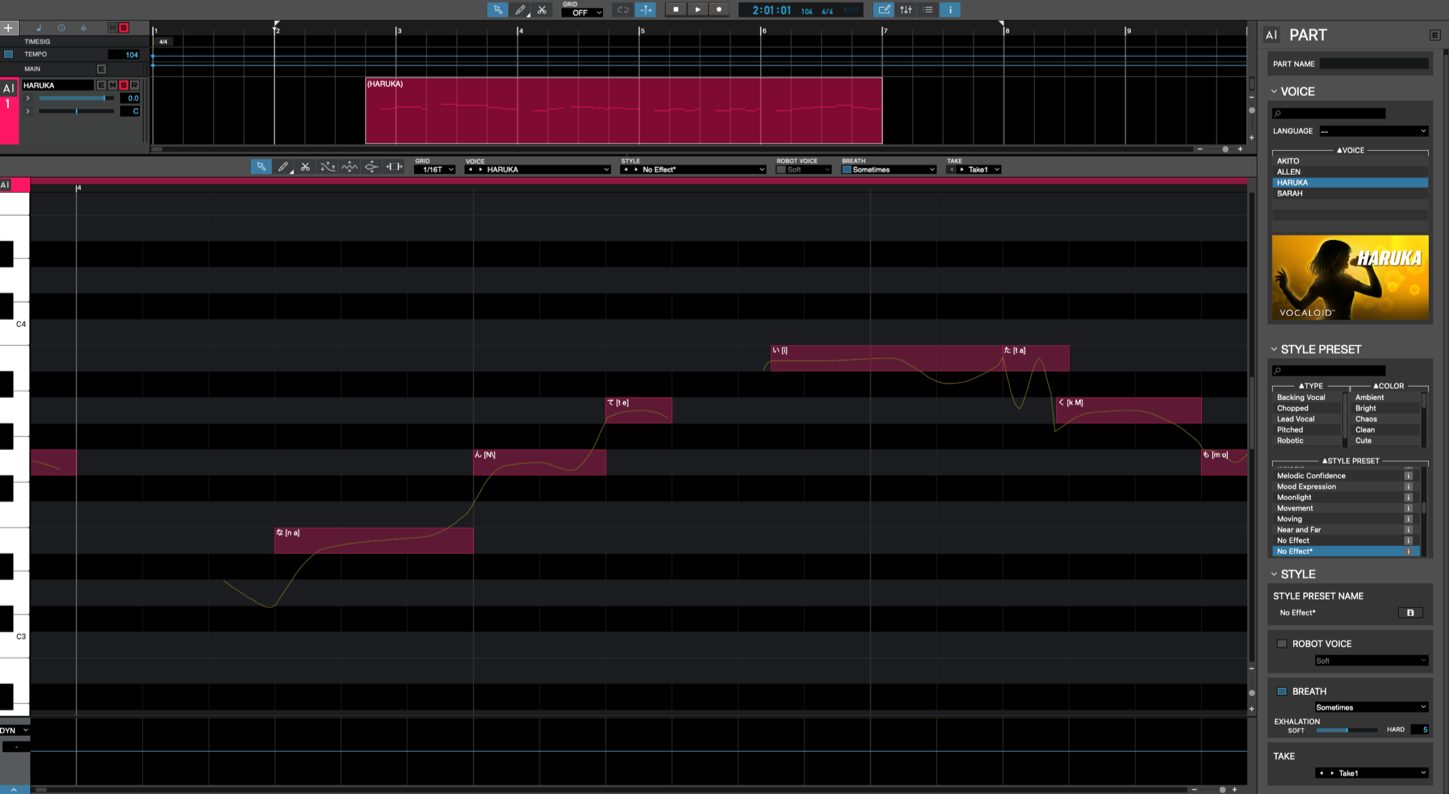Toggle Robot Voice checkbox in piano roll toolbar
This screenshot has height=794, width=1449.
(780, 170)
